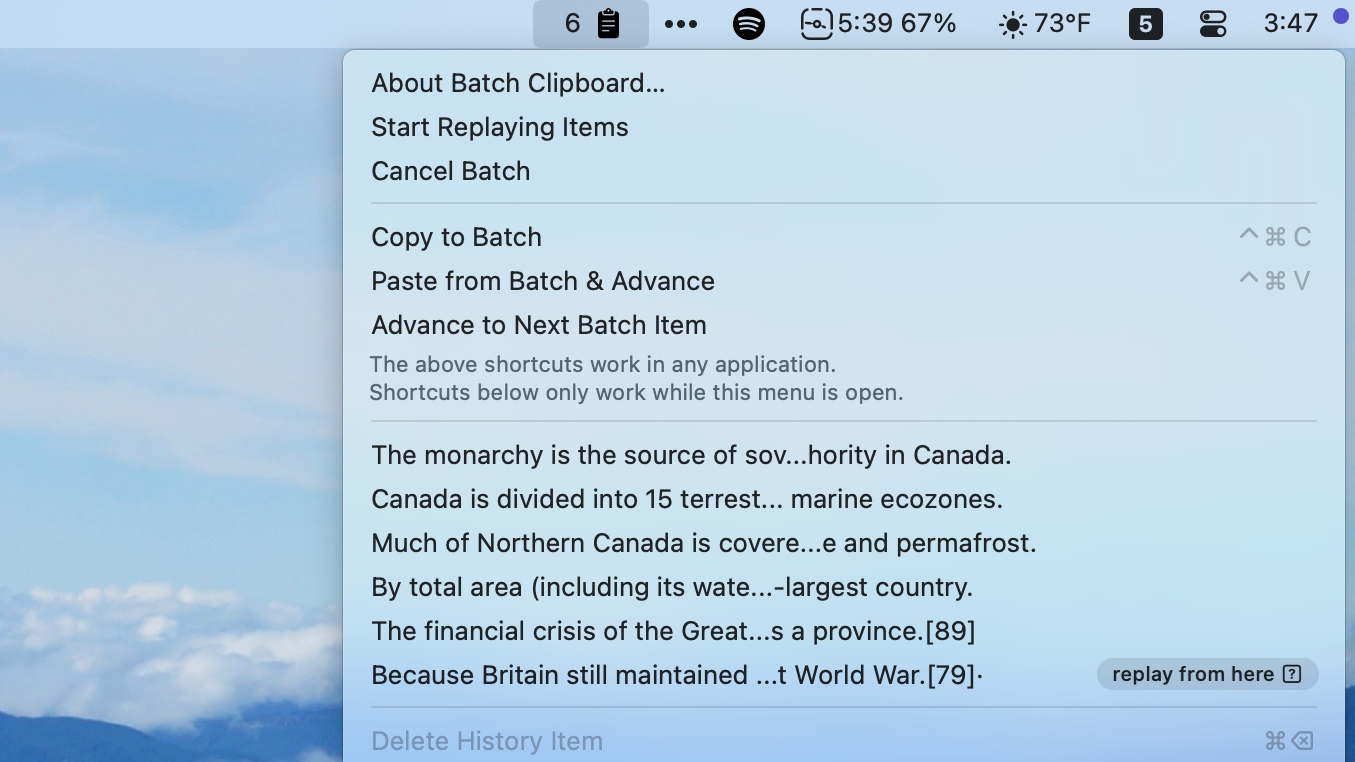Open the three-dots overflow menu bar item
1355x762 pixels.
pyautogui.click(x=681, y=24)
